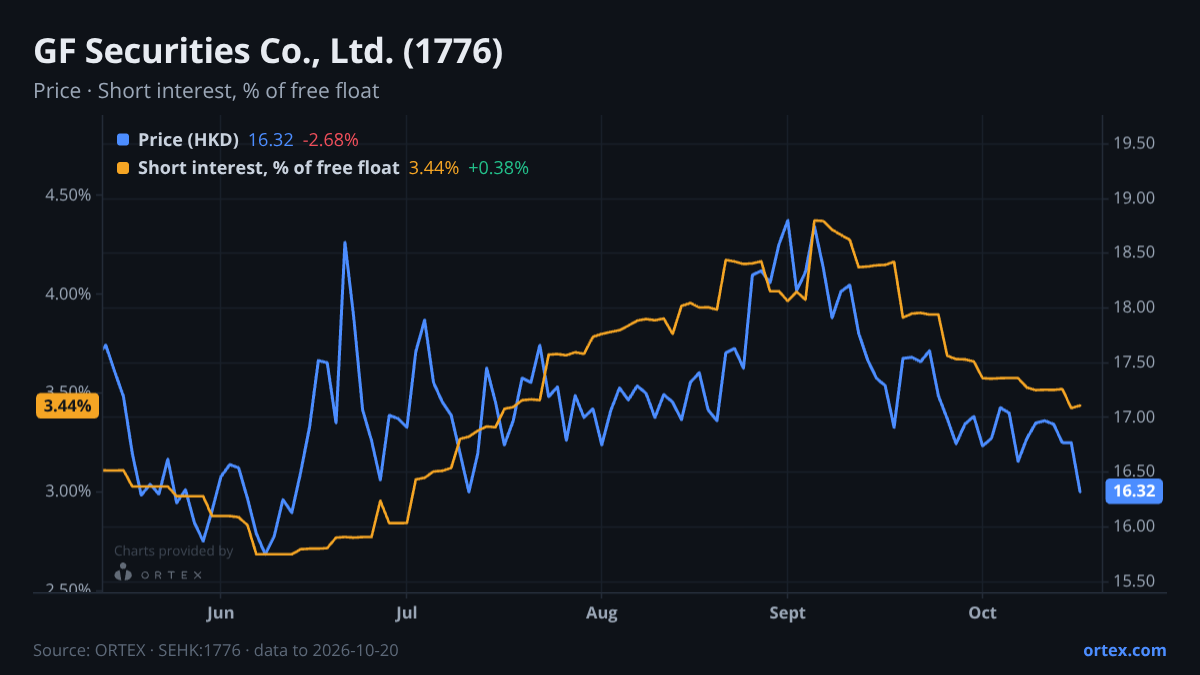1200x675 pixels.
Task: Open the ortex.com link
Action: tap(1124, 650)
